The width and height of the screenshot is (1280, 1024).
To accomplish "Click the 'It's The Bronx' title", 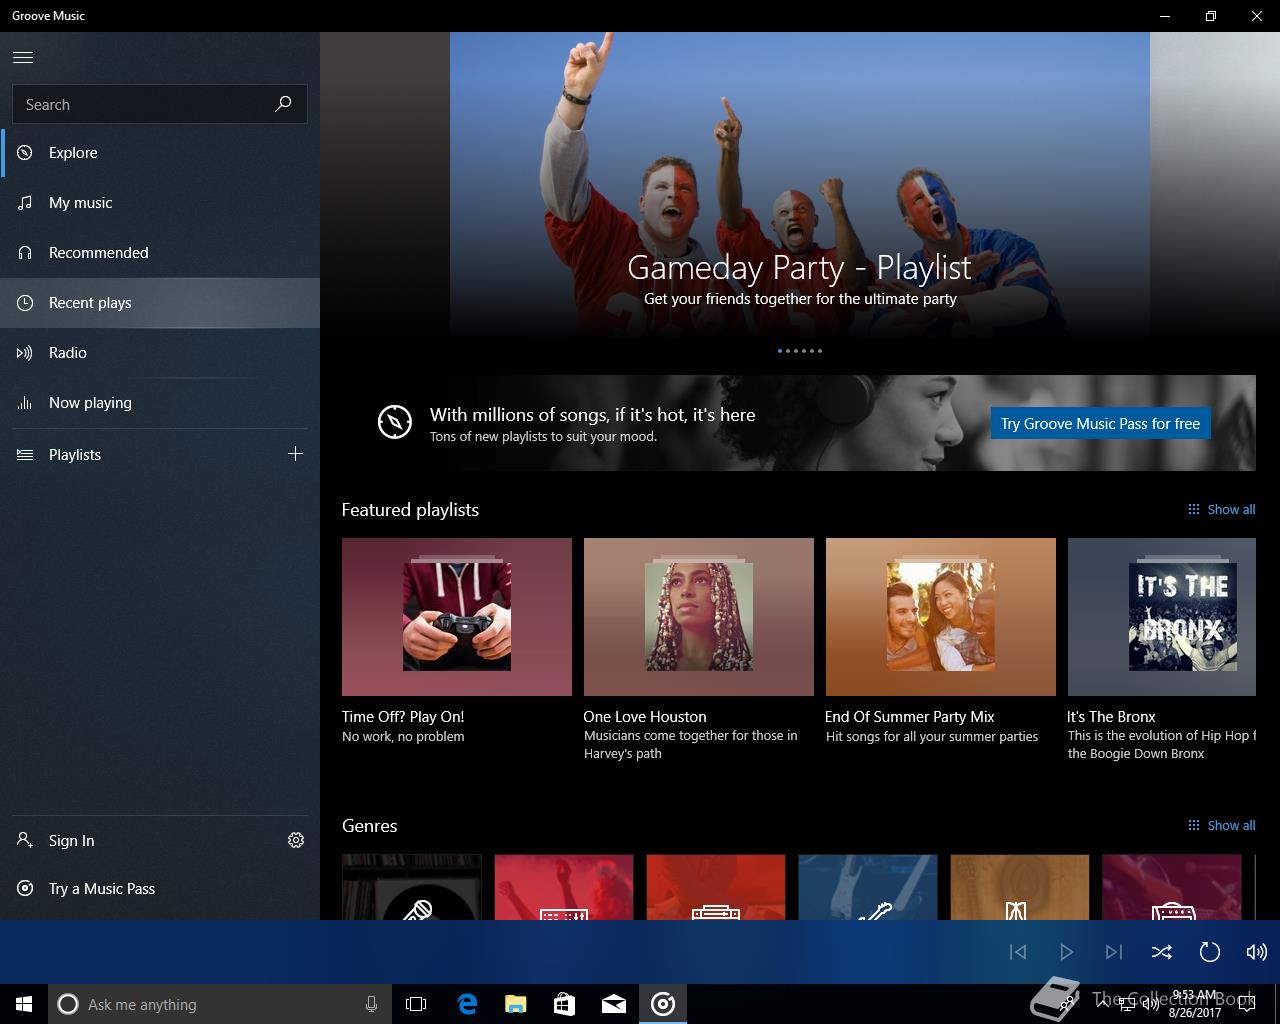I will click(x=1111, y=717).
